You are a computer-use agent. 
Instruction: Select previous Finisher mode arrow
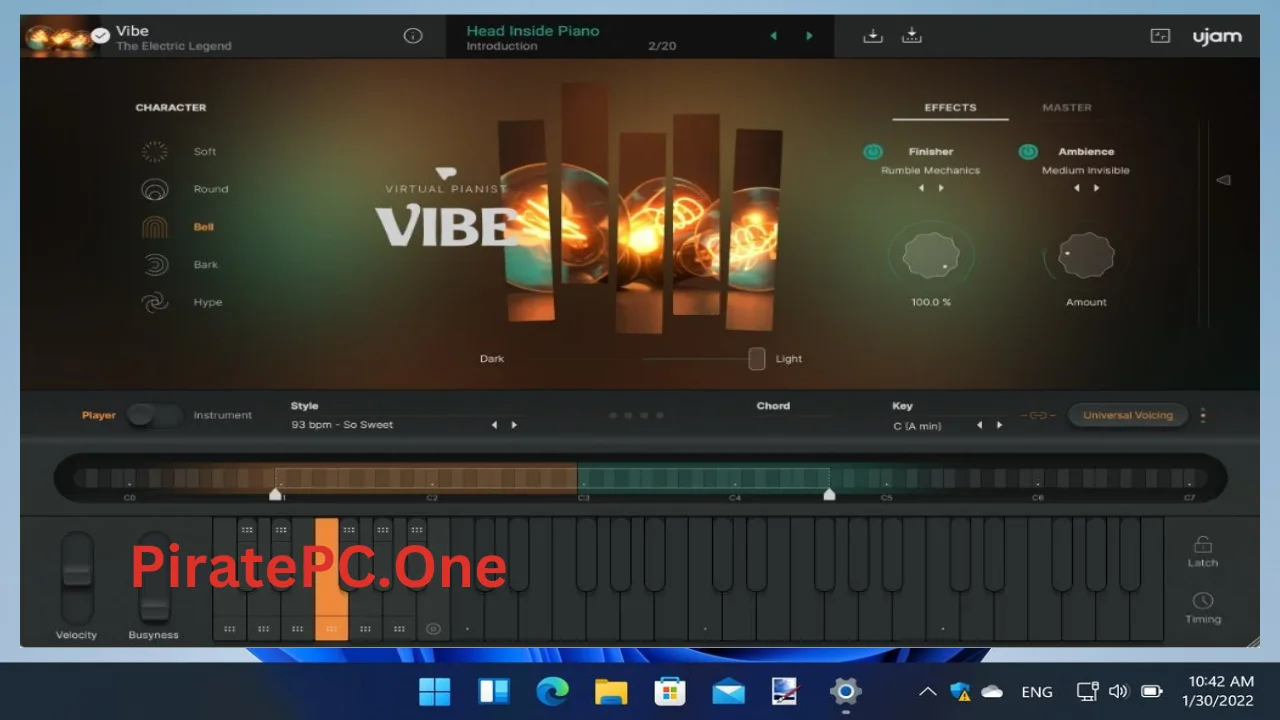[x=921, y=188]
